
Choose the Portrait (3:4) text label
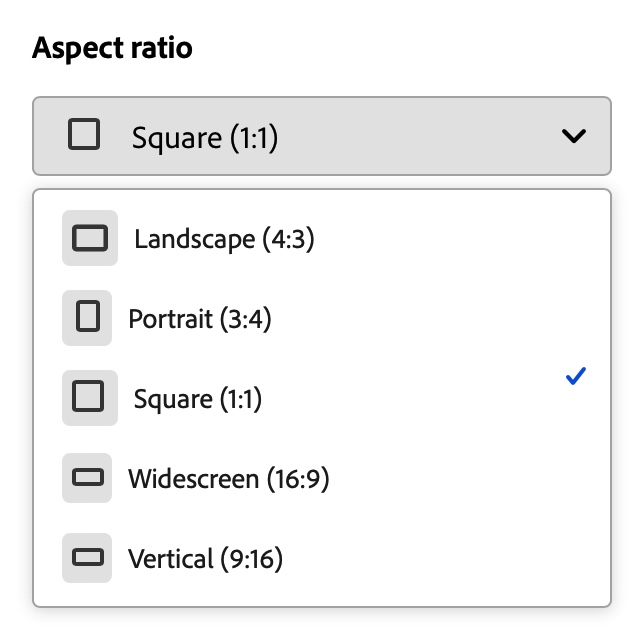pyautogui.click(x=200, y=319)
